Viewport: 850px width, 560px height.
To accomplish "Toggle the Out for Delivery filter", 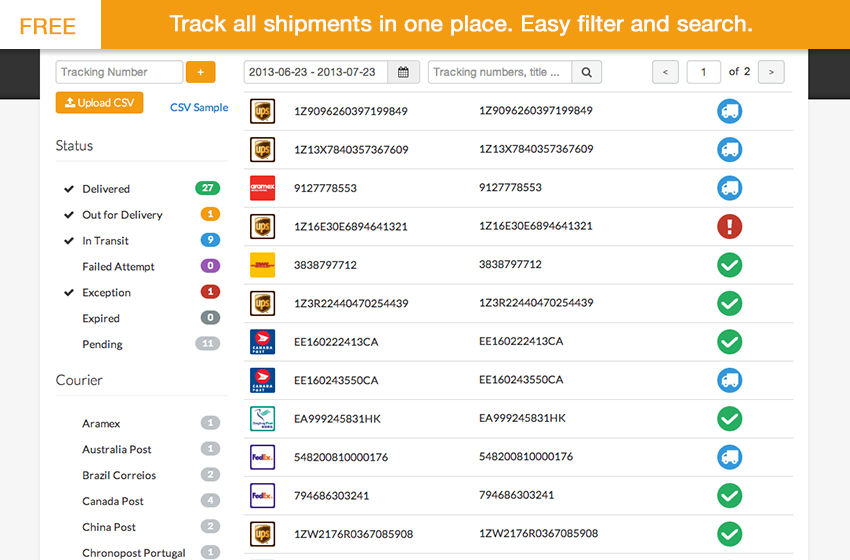I will coord(122,215).
